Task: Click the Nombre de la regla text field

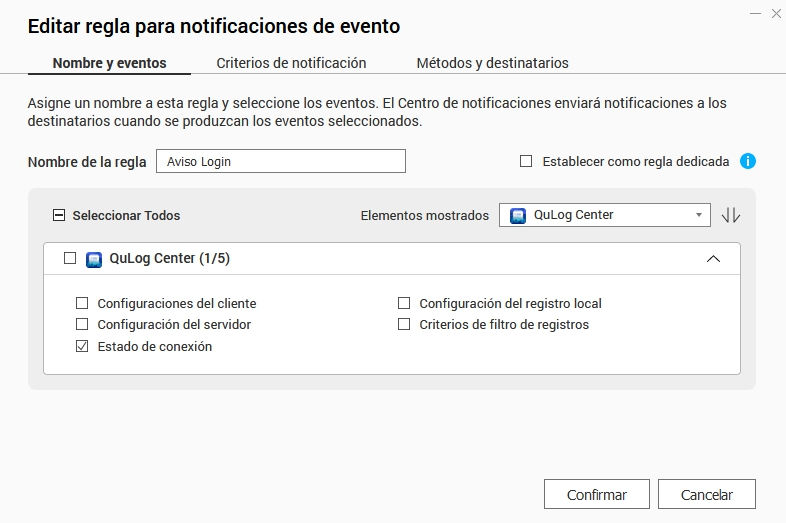Action: click(x=280, y=161)
